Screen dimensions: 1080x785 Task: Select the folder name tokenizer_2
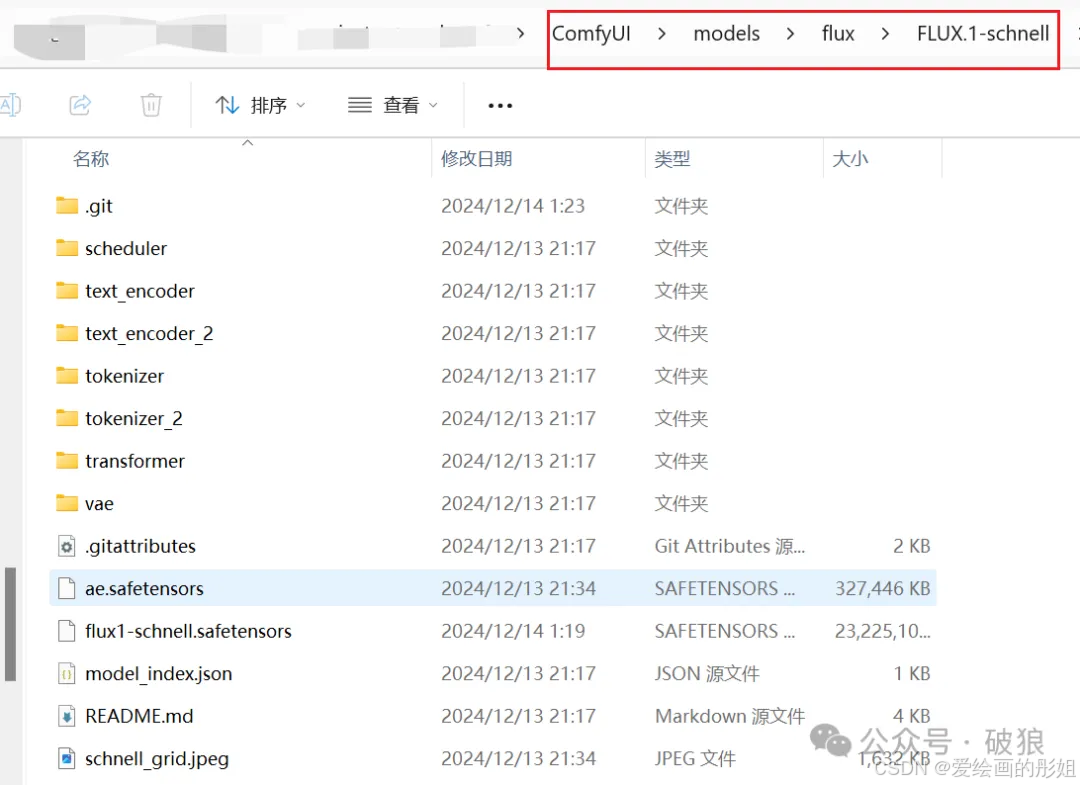pos(134,418)
